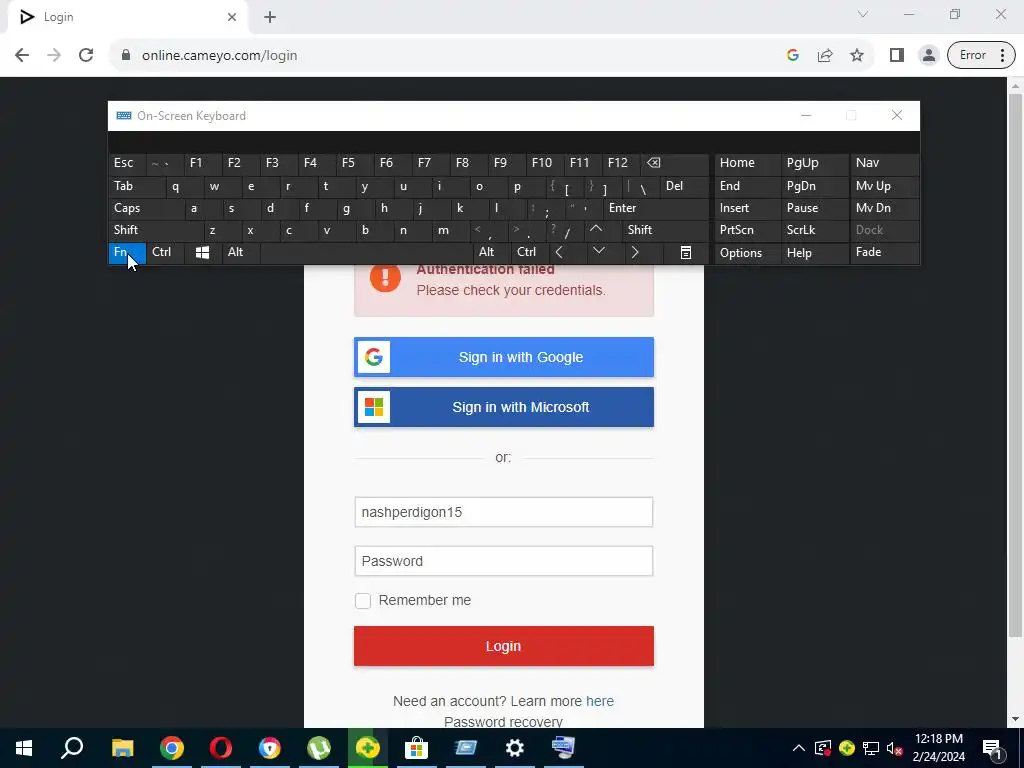Open Settings gear from taskbar

(x=515, y=748)
